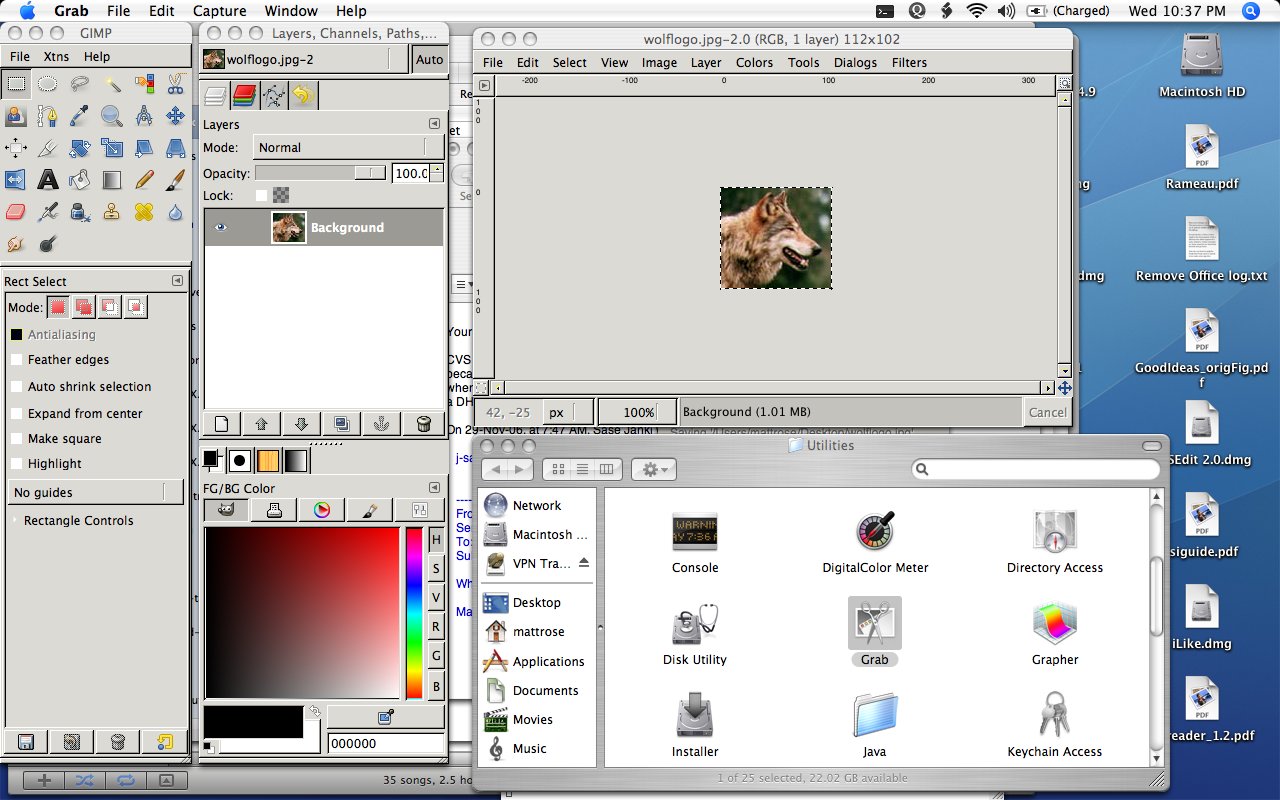The height and width of the screenshot is (800, 1280).
Task: Open the wolflogo.jpg-2 image selector dropdown
Action: coord(304,60)
